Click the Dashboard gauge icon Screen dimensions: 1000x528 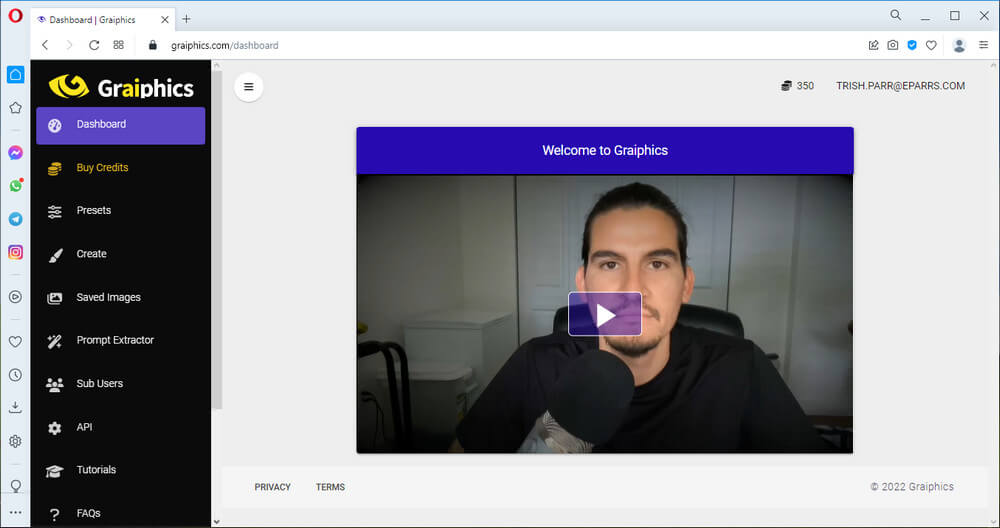(x=55, y=126)
